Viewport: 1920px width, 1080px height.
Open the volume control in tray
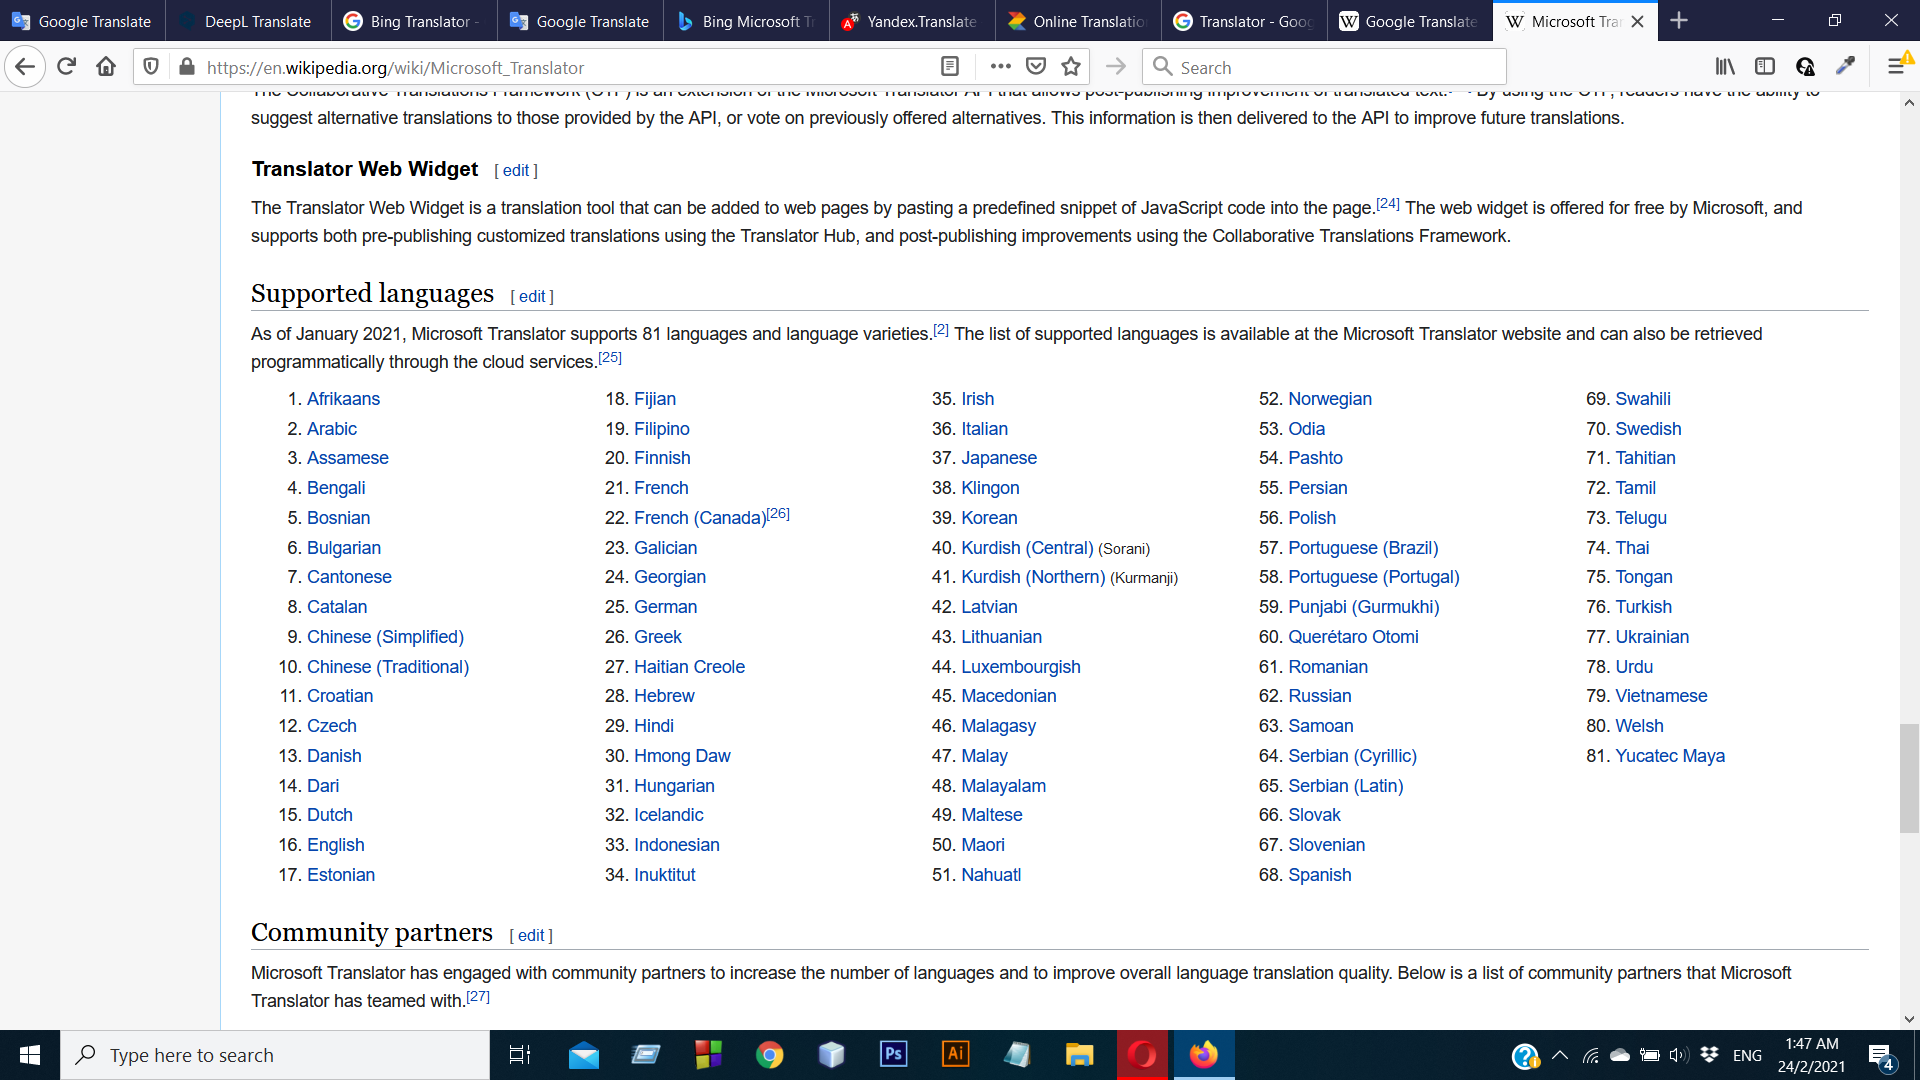[x=1679, y=1055]
